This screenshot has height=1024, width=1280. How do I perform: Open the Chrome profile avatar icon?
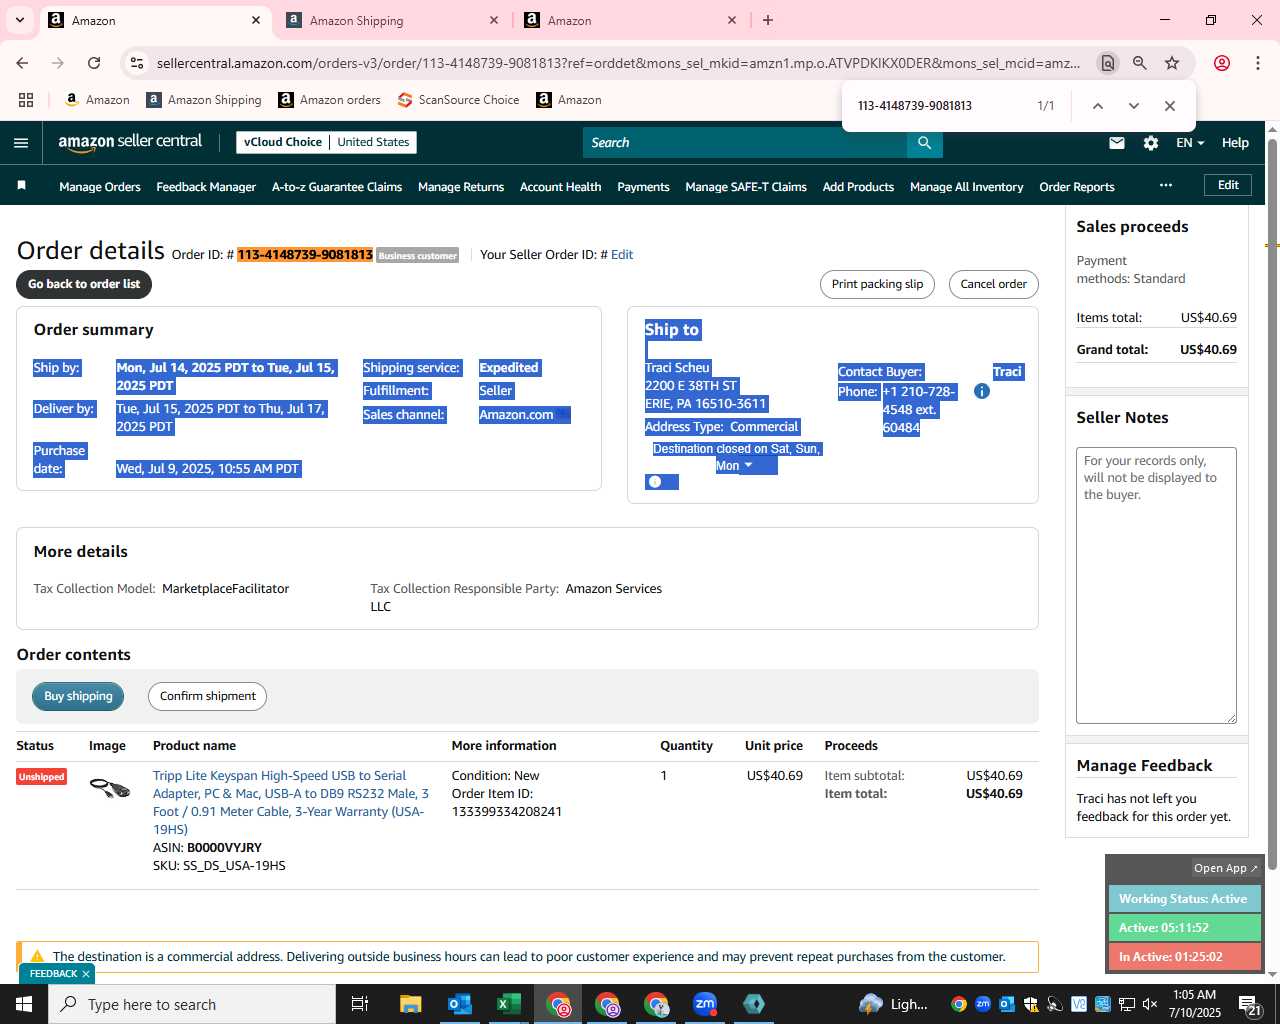(1221, 63)
